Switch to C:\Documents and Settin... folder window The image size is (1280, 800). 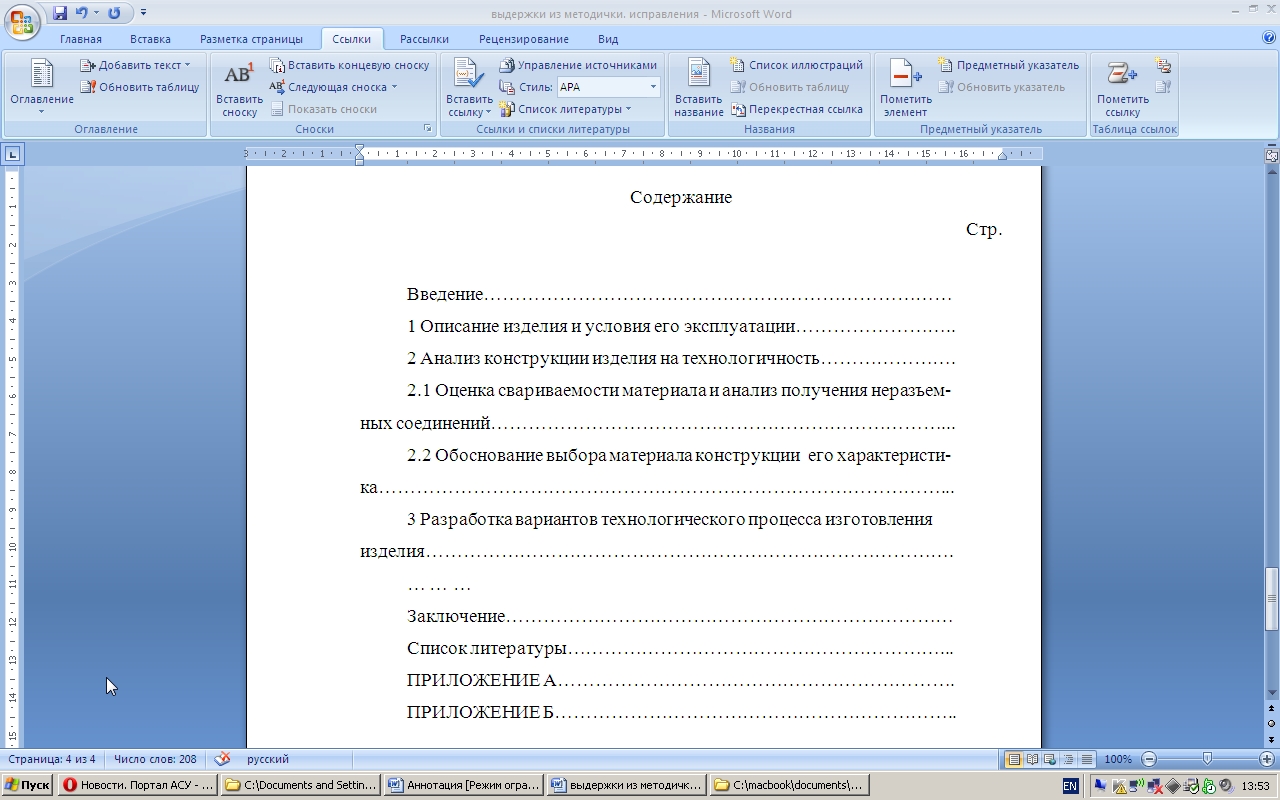(x=301, y=785)
